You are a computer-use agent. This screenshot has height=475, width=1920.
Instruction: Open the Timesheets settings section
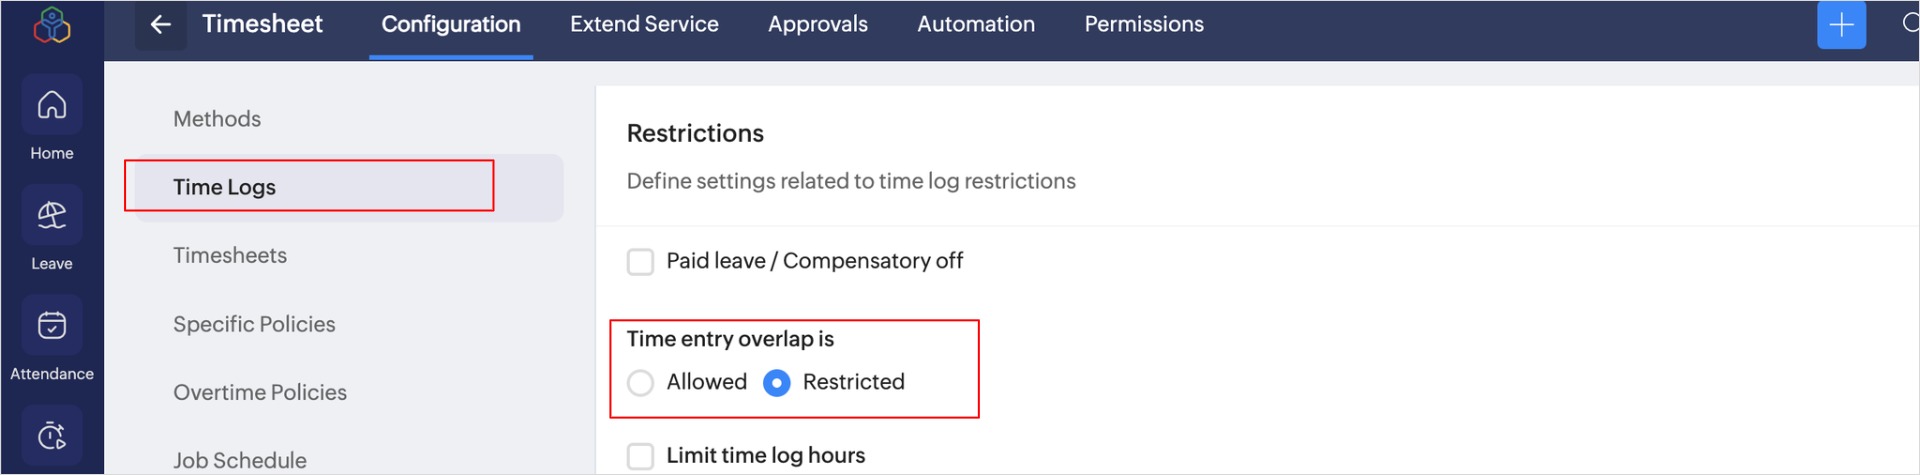click(230, 256)
